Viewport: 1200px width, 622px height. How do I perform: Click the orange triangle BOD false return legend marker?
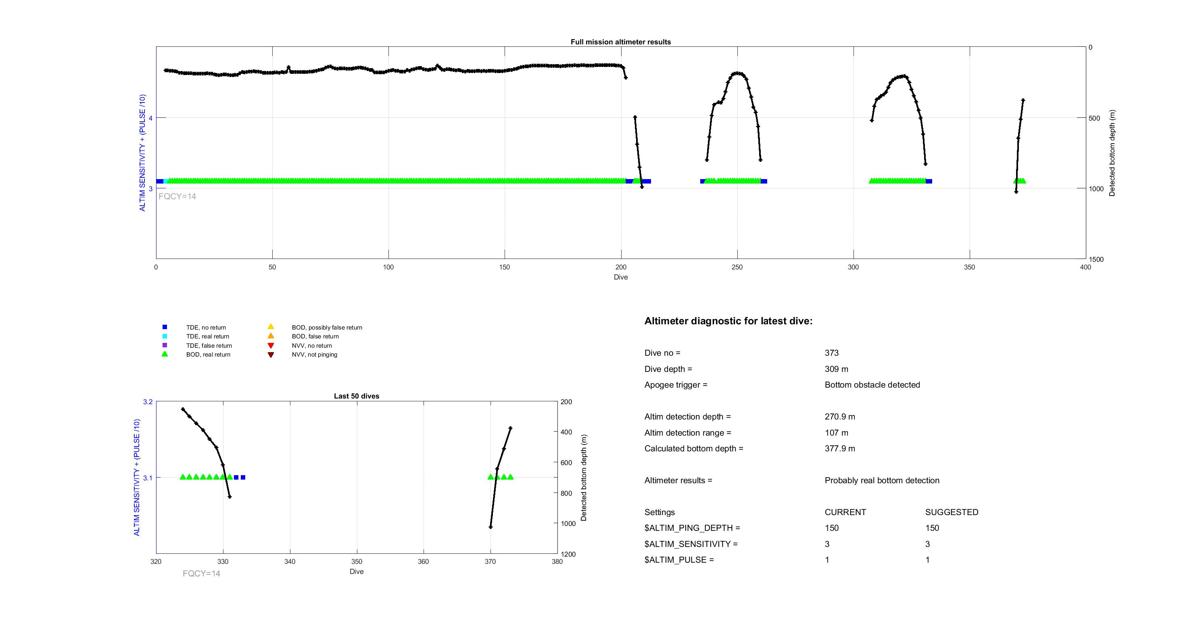(270, 336)
